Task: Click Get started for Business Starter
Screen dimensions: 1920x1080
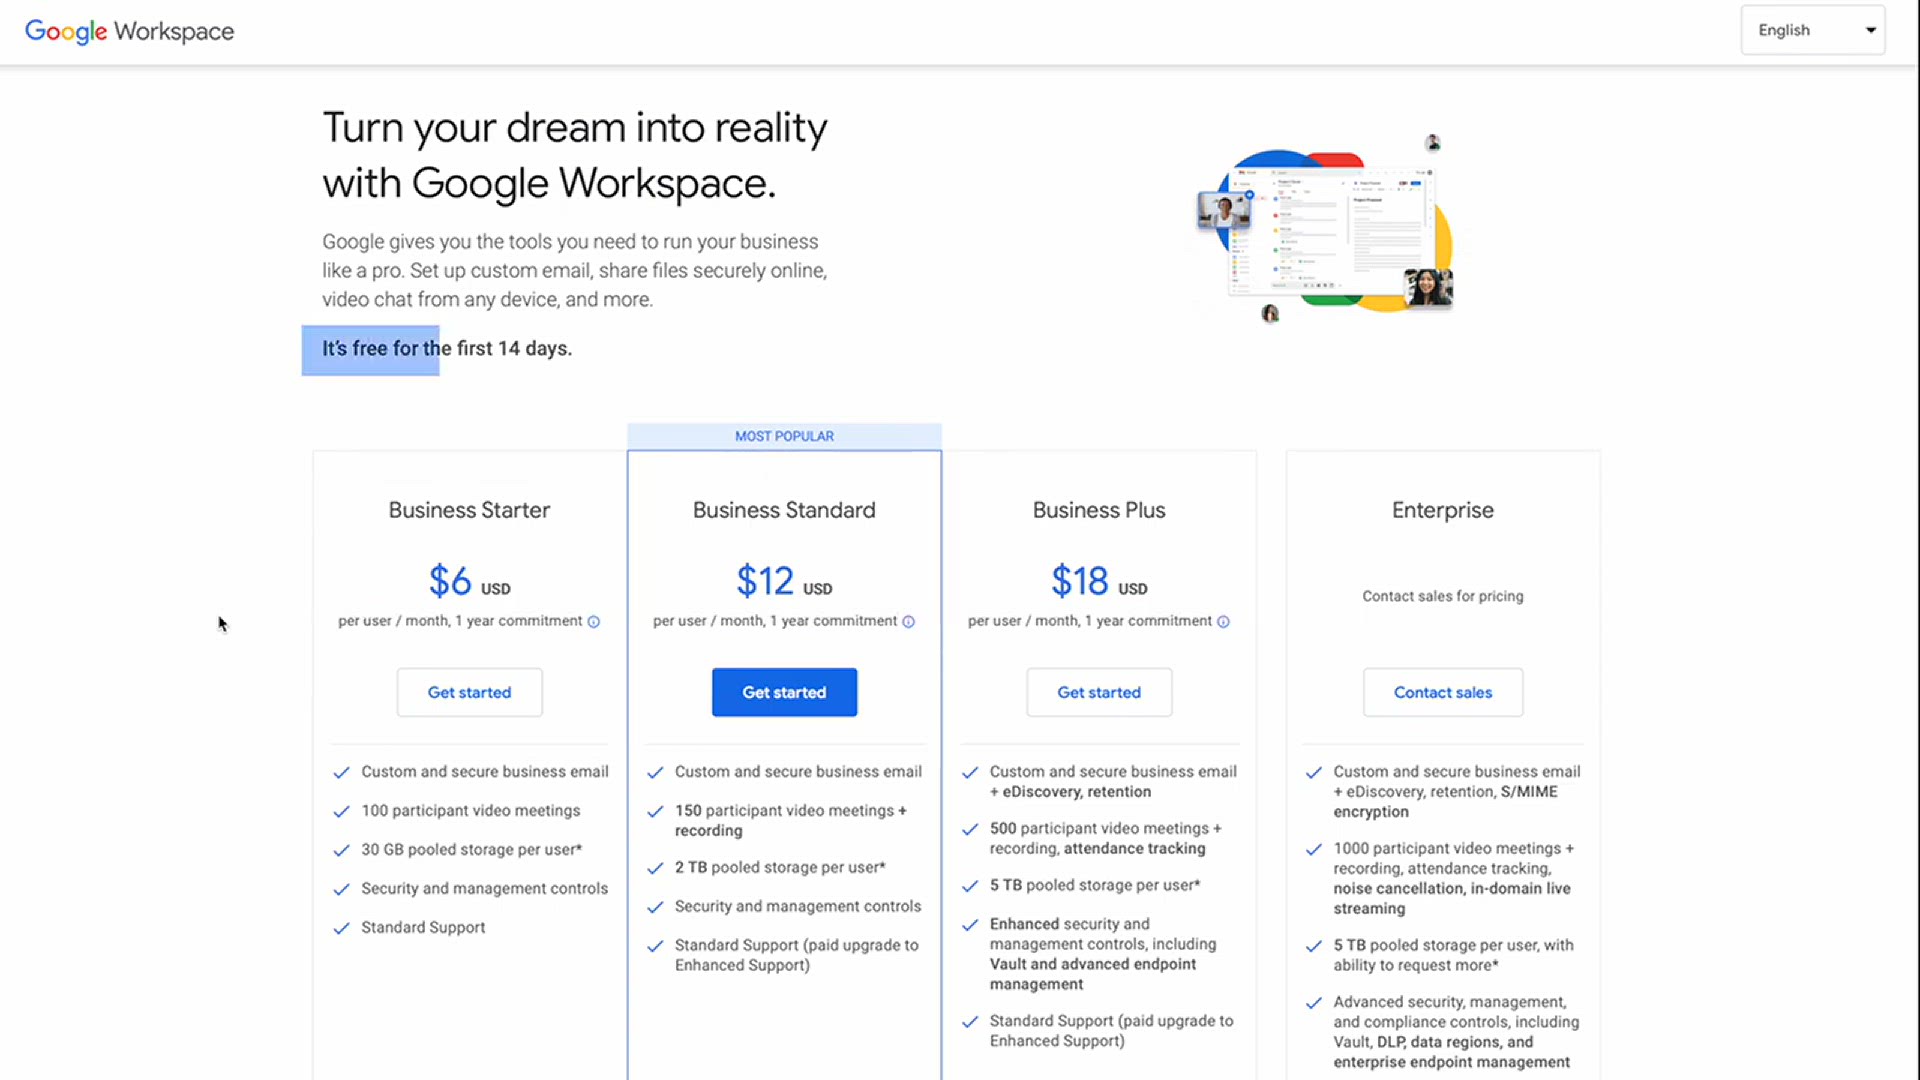Action: pos(469,692)
